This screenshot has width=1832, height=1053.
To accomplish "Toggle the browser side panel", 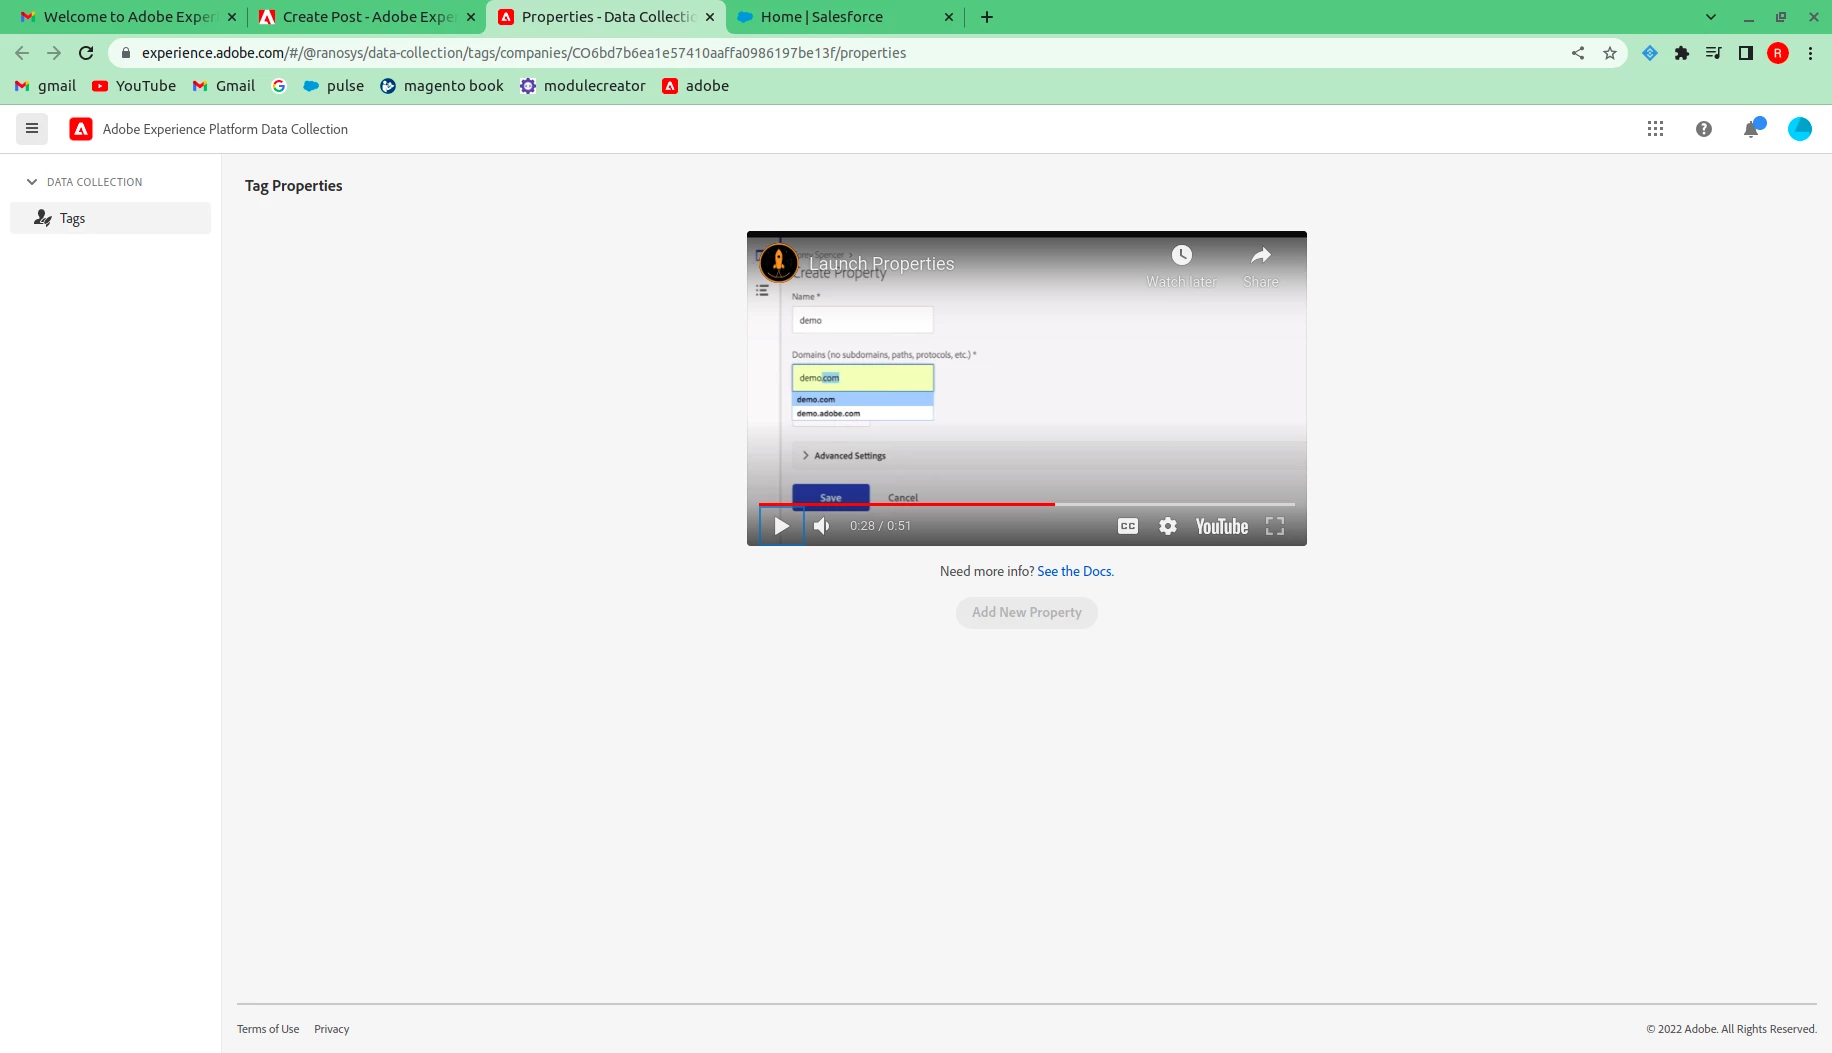I will [x=1746, y=53].
